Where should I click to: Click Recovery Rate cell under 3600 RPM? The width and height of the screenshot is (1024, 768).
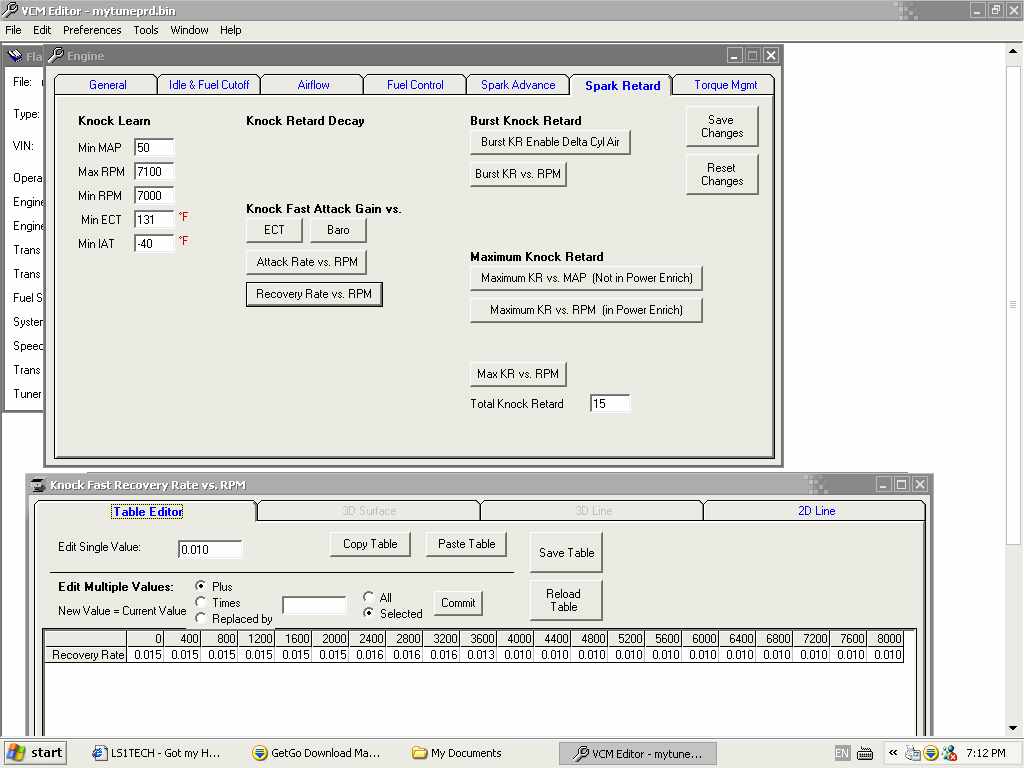point(479,655)
